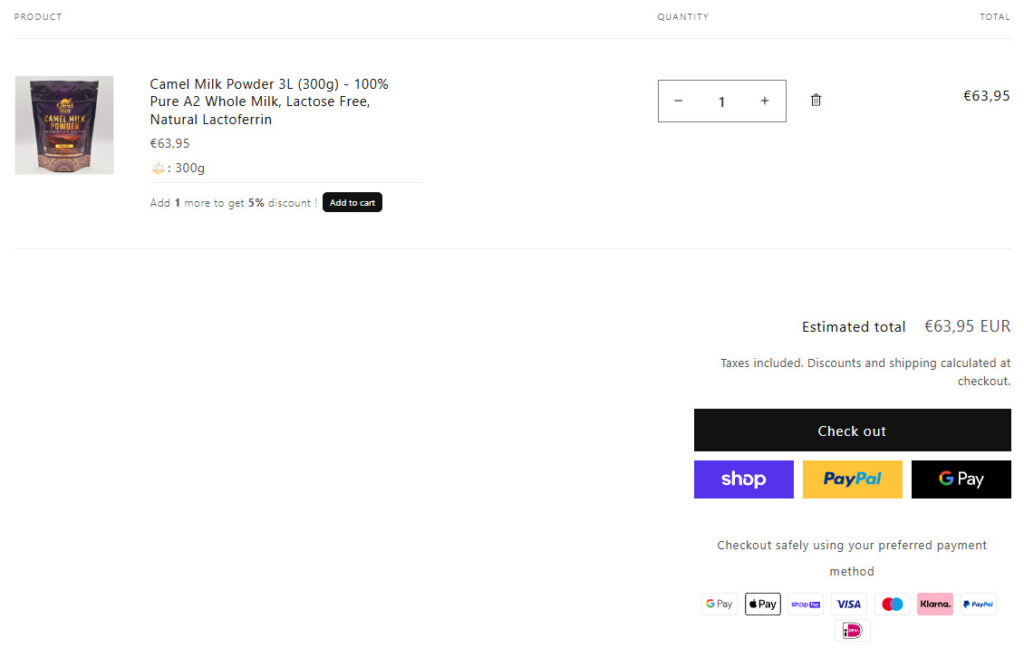The height and width of the screenshot is (658, 1024).
Task: Click the small Shop Pay payment icon
Action: point(806,604)
